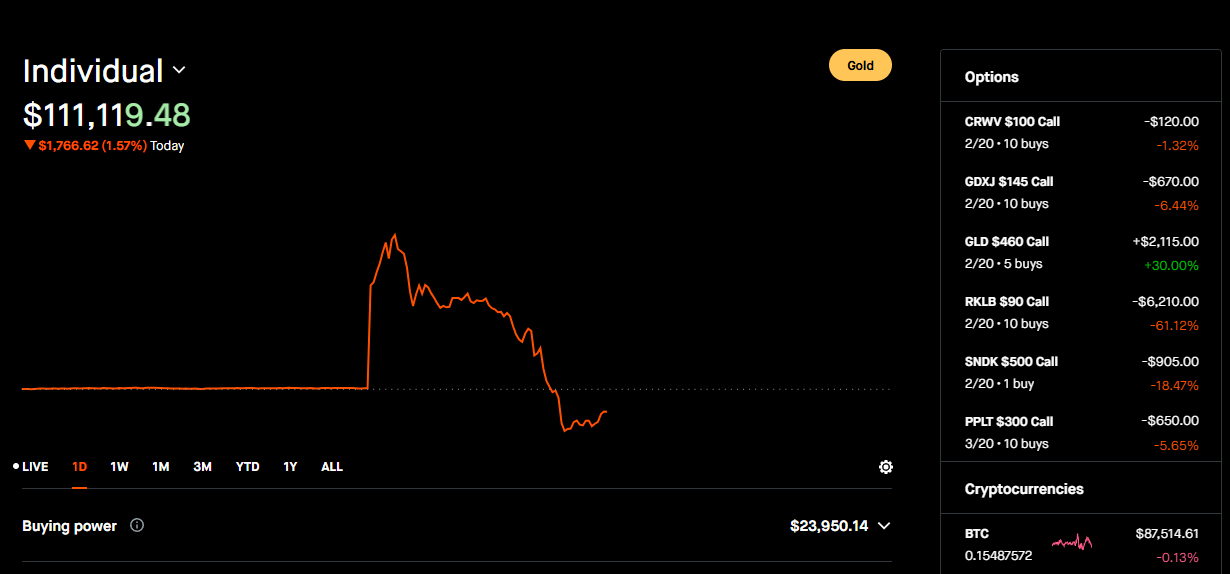Click BTC change -0.13%

pyautogui.click(x=1178, y=557)
